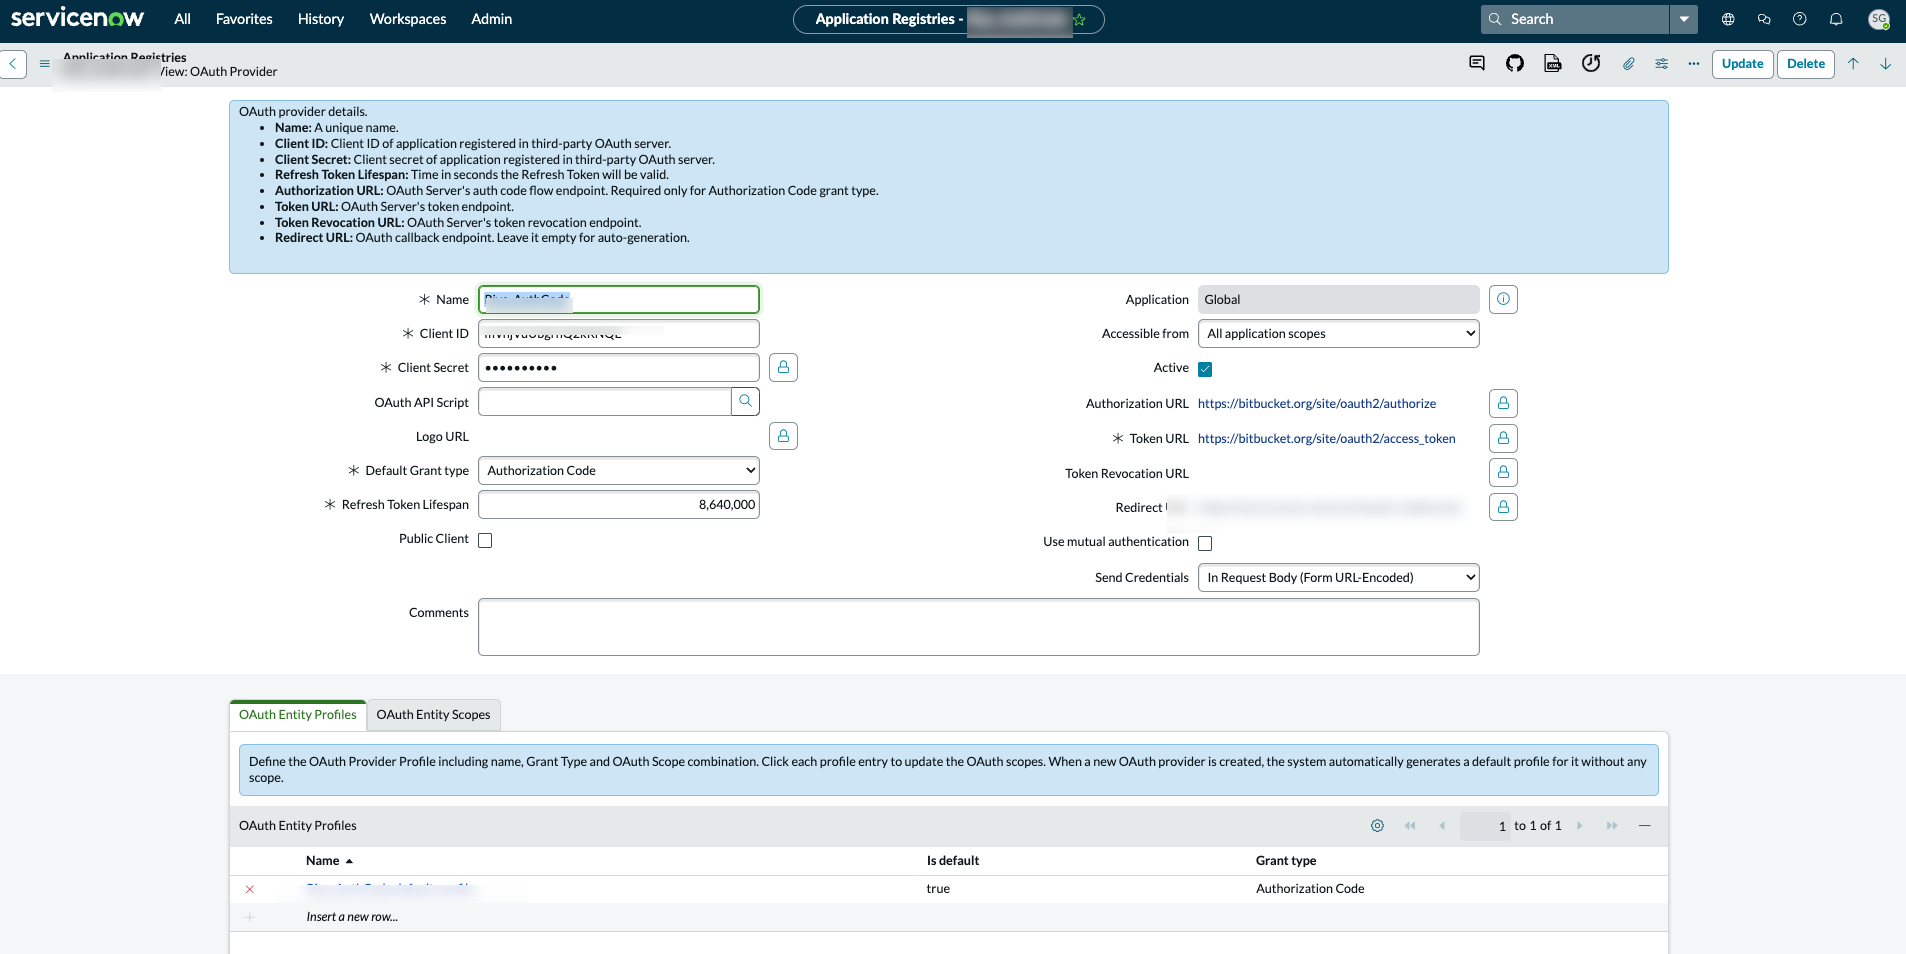Check the Public Client checkbox
Viewport: 1906px width, 954px height.
(x=485, y=540)
